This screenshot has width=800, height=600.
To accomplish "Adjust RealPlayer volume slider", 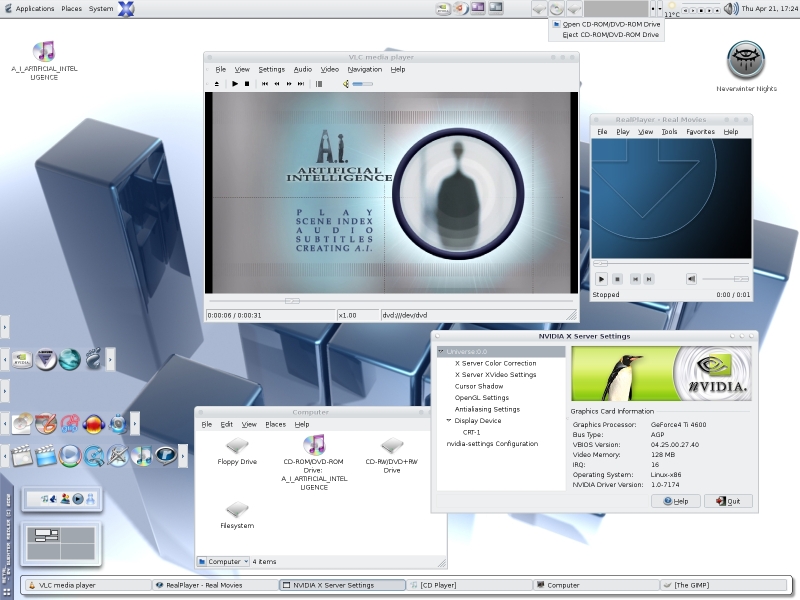I will tap(725, 279).
